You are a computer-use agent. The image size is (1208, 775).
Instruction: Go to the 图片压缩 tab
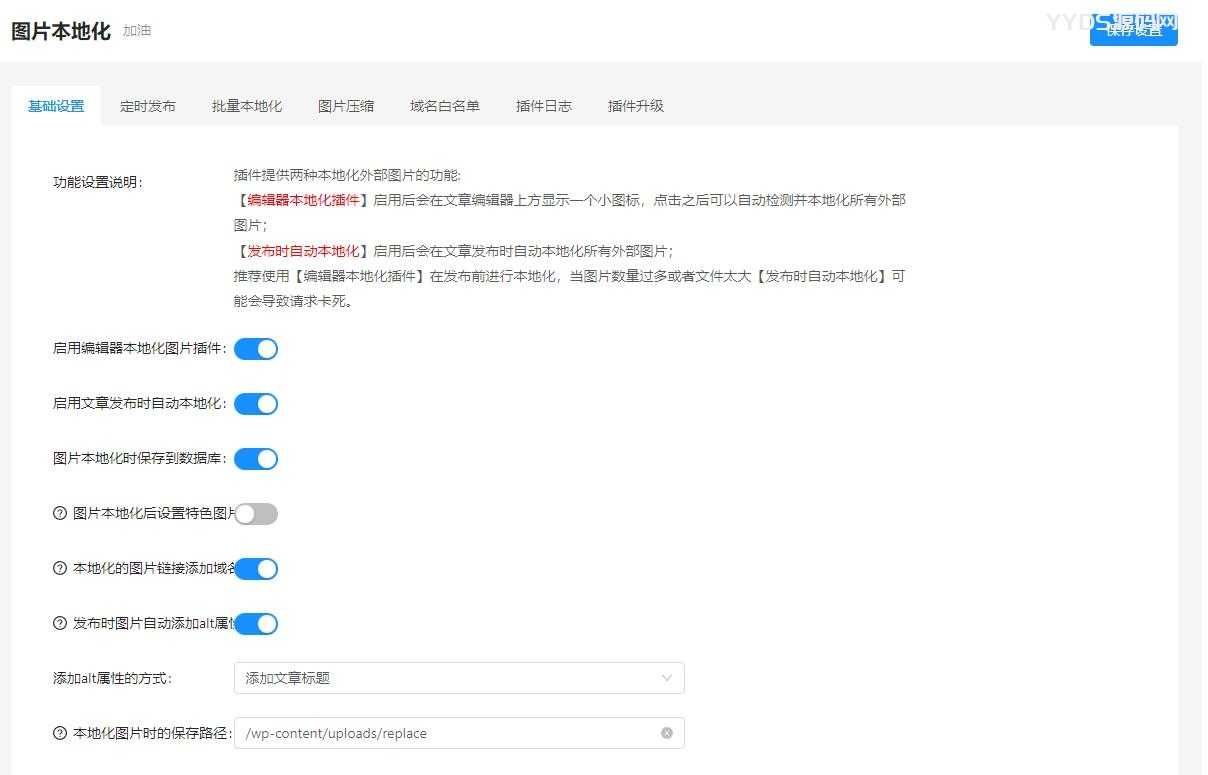pyautogui.click(x=345, y=105)
